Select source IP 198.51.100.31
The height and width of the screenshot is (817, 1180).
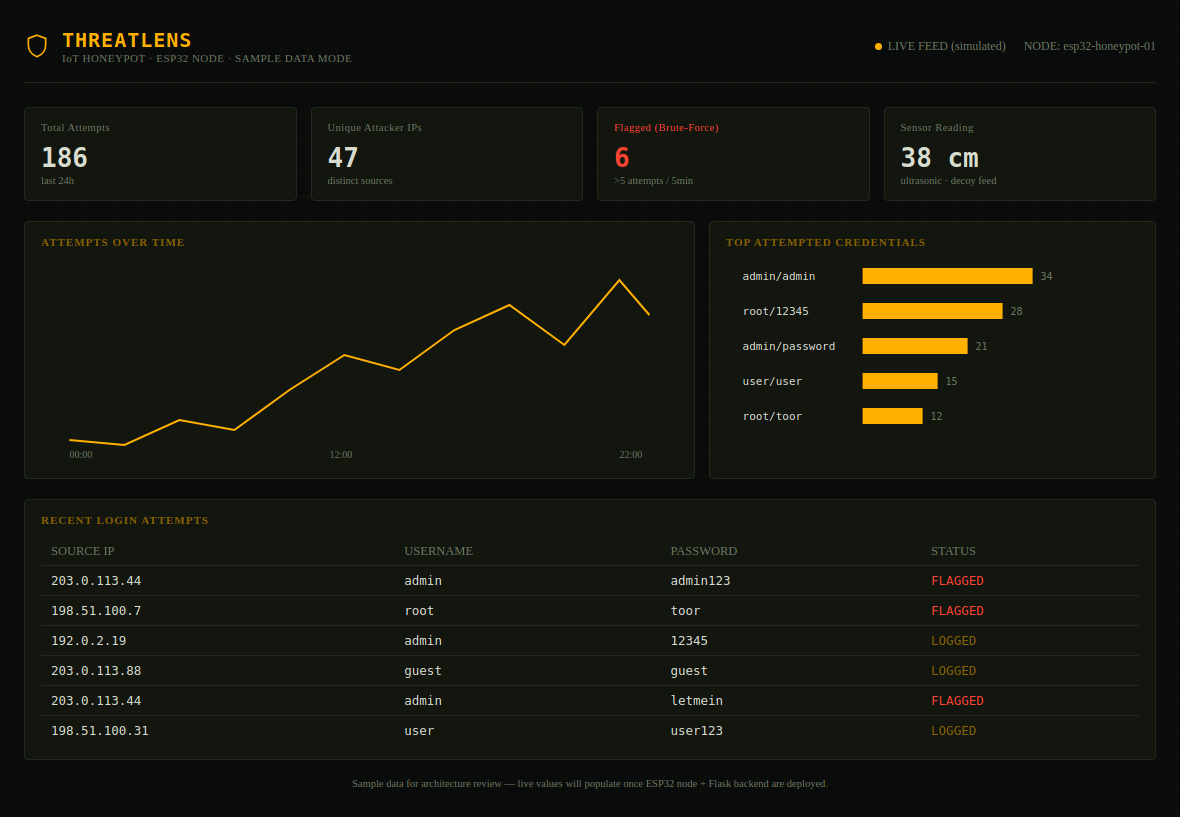click(x=100, y=731)
